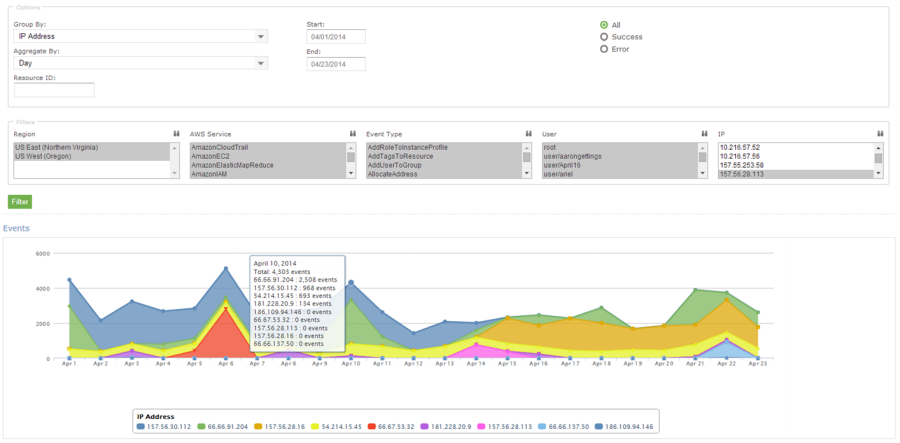Click the search icon above Region filter
900x443 pixels.
point(177,133)
